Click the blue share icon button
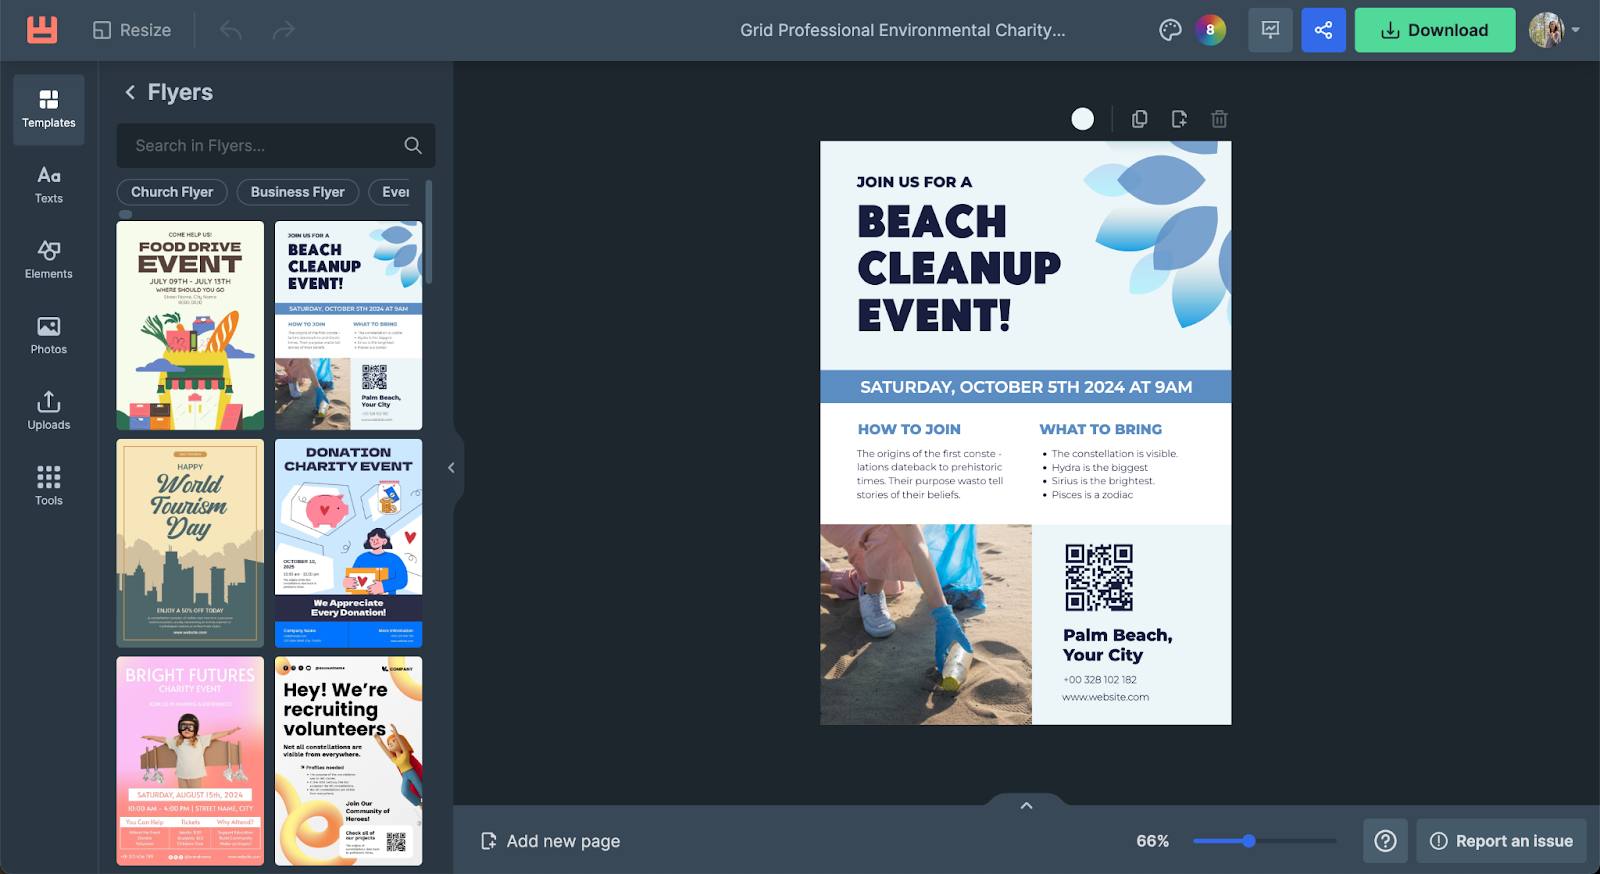 1323,30
